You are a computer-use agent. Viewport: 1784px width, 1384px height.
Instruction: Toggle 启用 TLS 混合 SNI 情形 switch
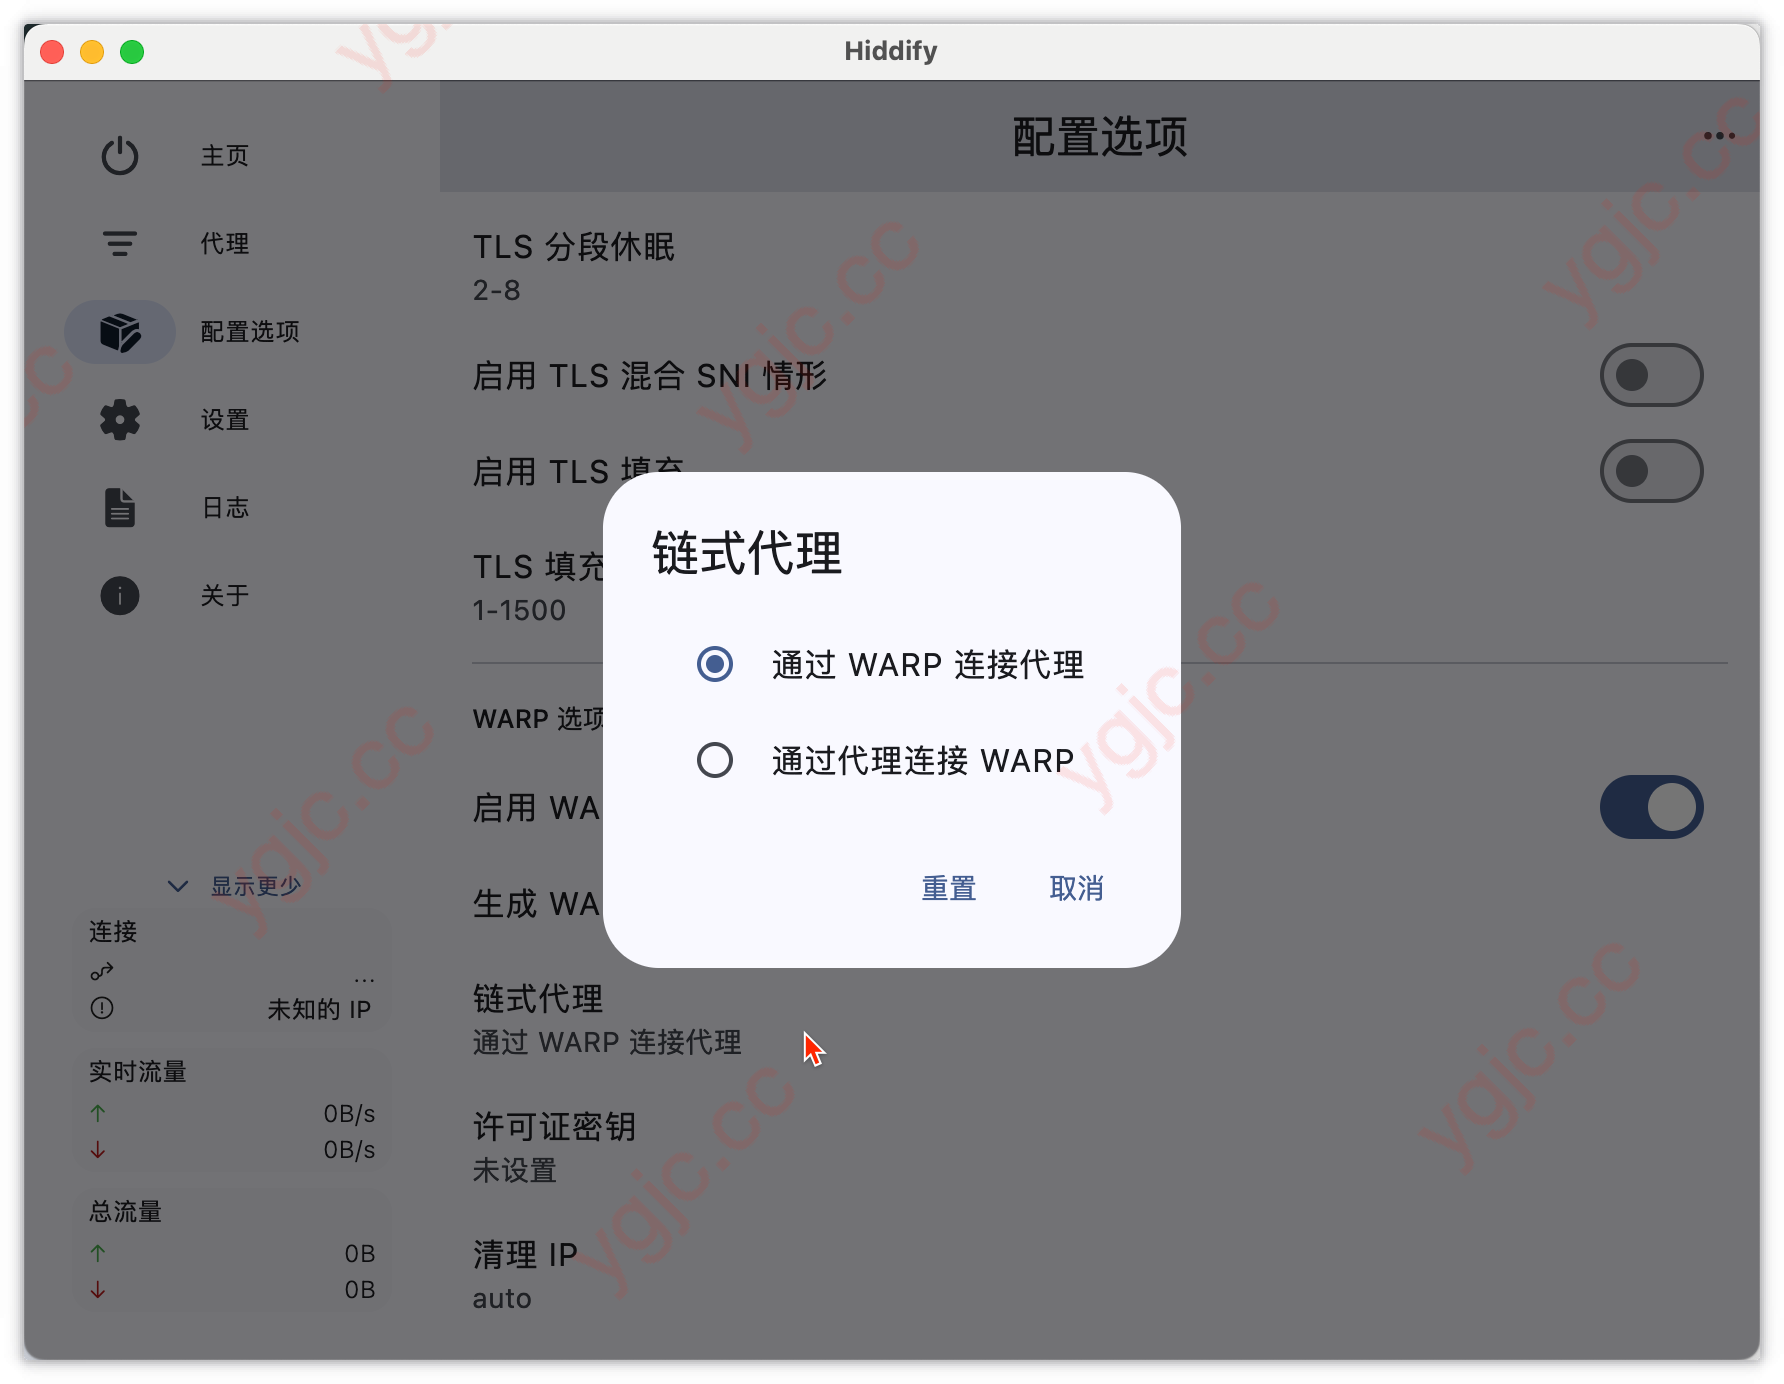(1652, 374)
